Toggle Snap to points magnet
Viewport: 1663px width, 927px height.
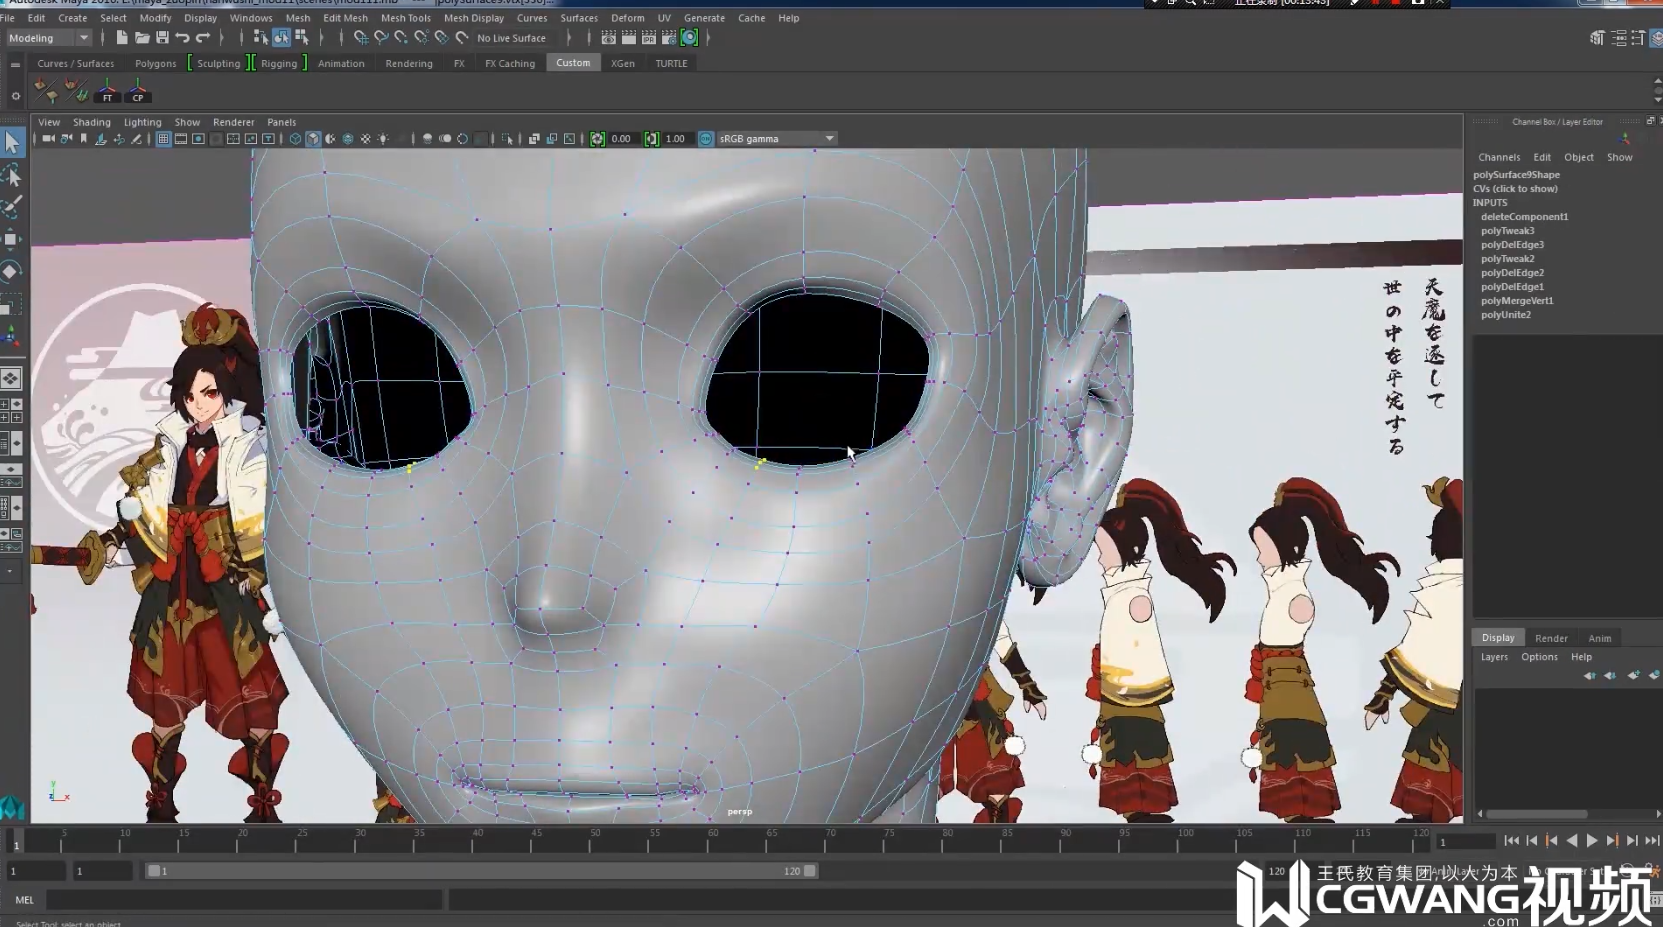(x=401, y=38)
